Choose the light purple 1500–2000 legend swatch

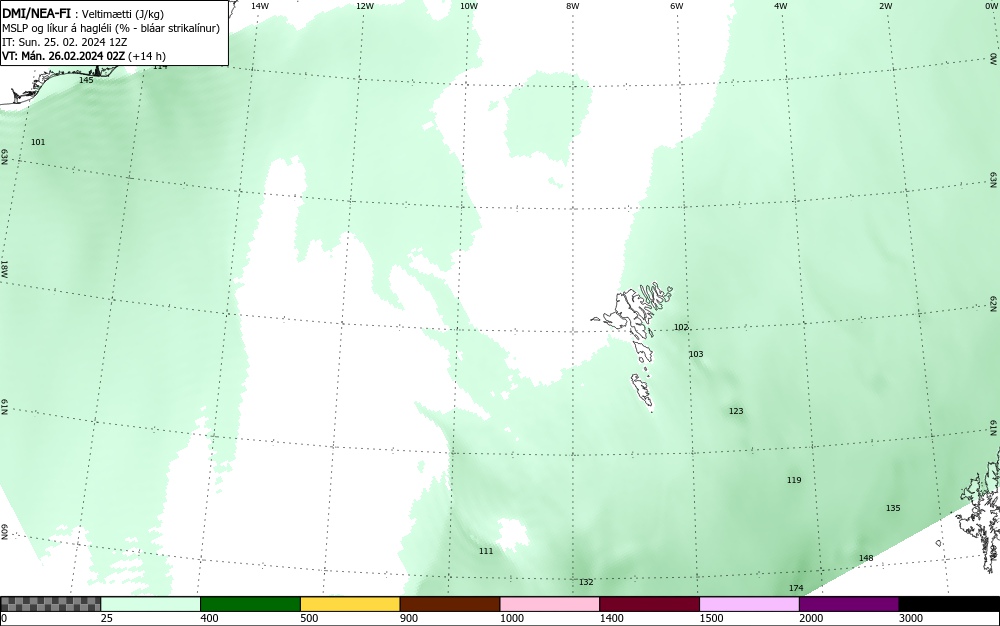(749, 604)
